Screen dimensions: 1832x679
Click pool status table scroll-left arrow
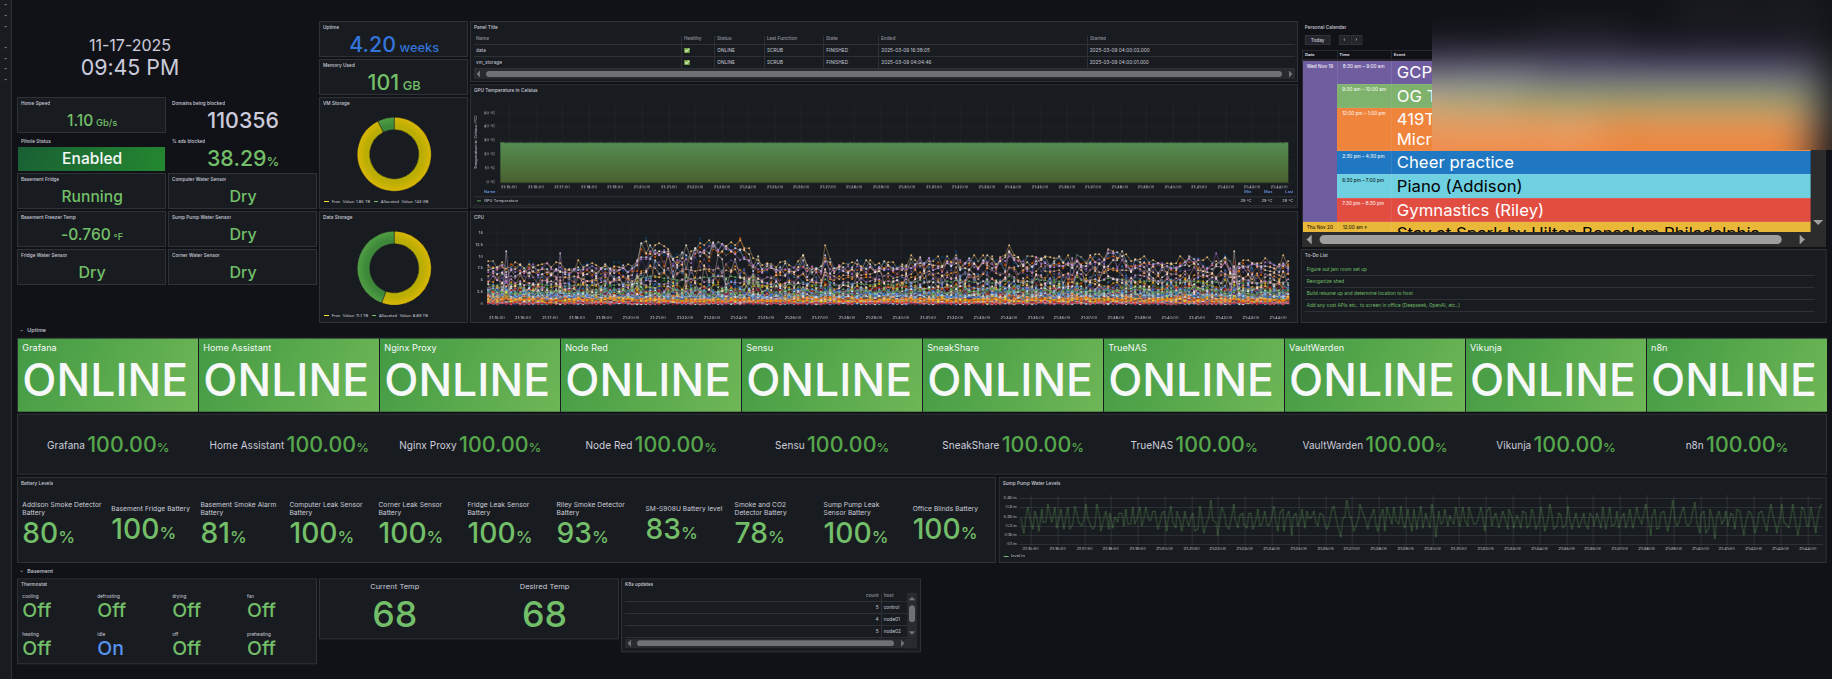tap(478, 74)
